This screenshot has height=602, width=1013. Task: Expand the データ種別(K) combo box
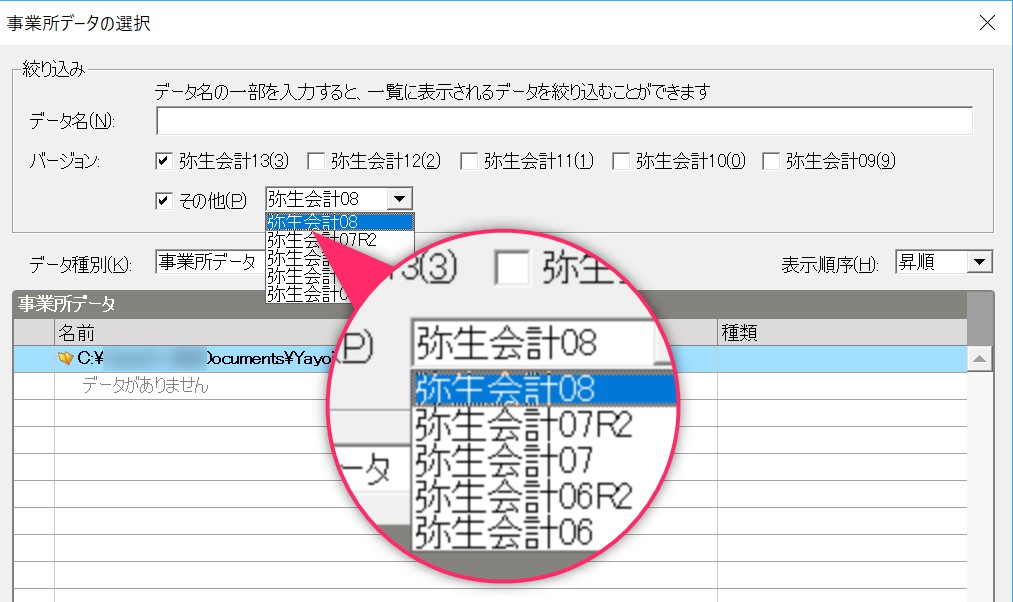[x=210, y=262]
